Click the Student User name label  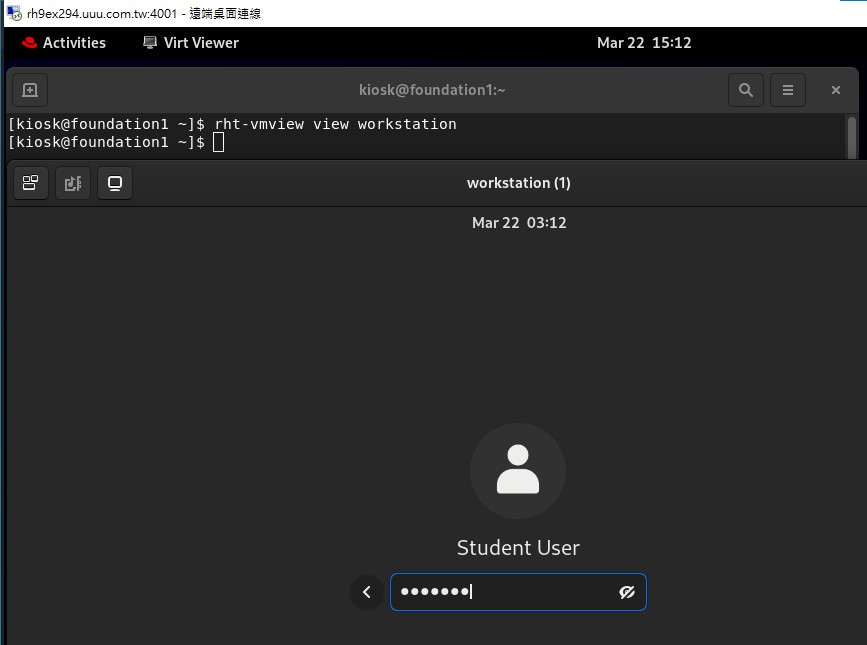point(518,548)
